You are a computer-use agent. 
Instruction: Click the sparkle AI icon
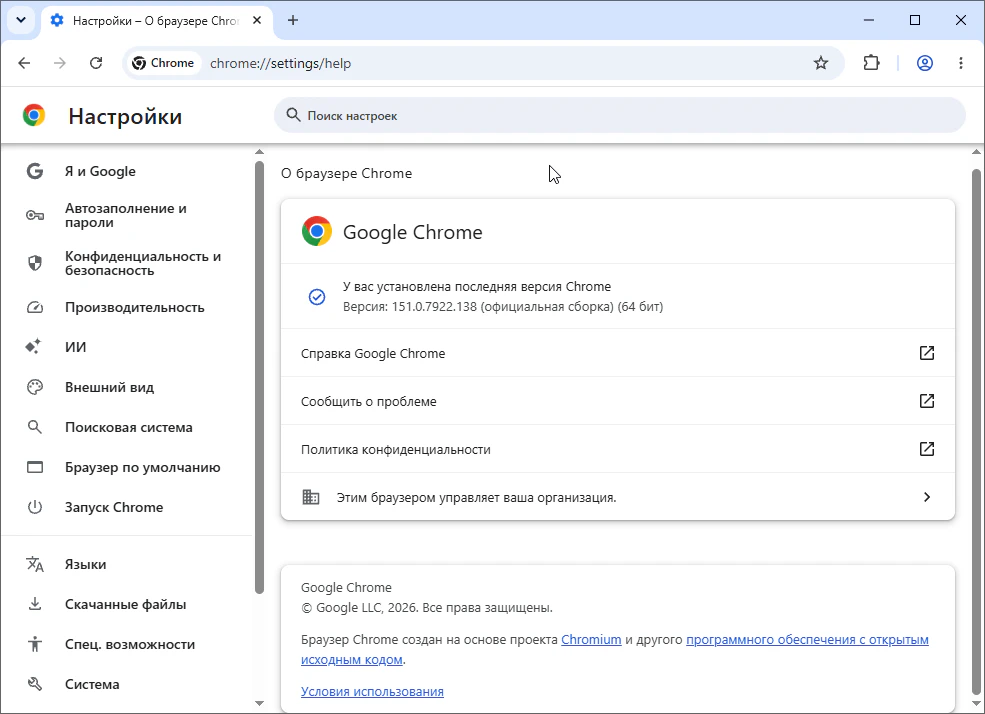pos(33,346)
